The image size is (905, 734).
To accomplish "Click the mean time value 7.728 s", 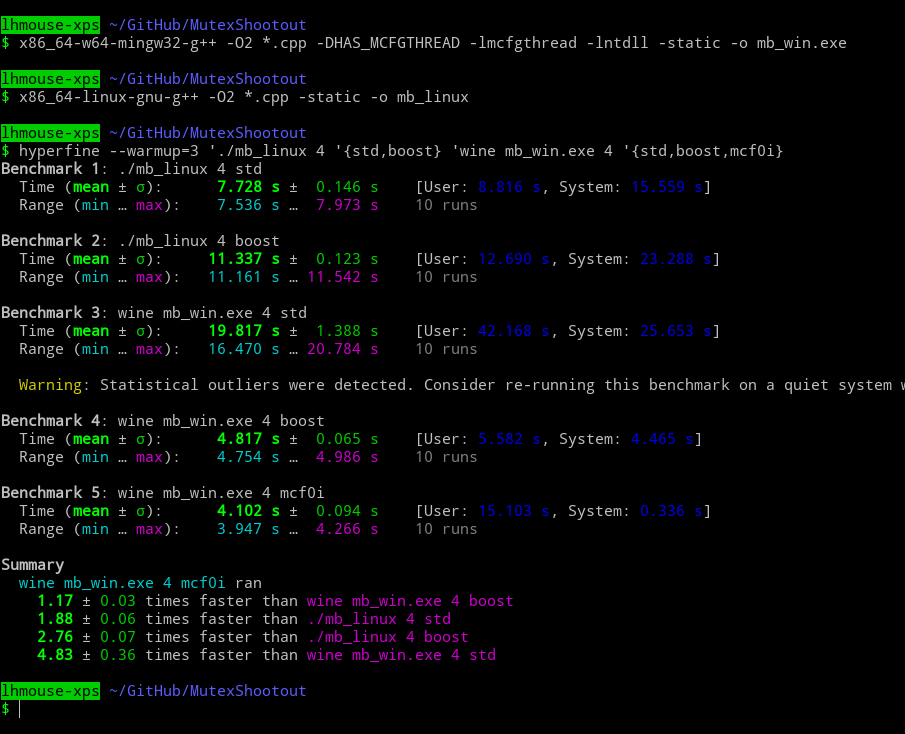I will pyautogui.click(x=248, y=187).
